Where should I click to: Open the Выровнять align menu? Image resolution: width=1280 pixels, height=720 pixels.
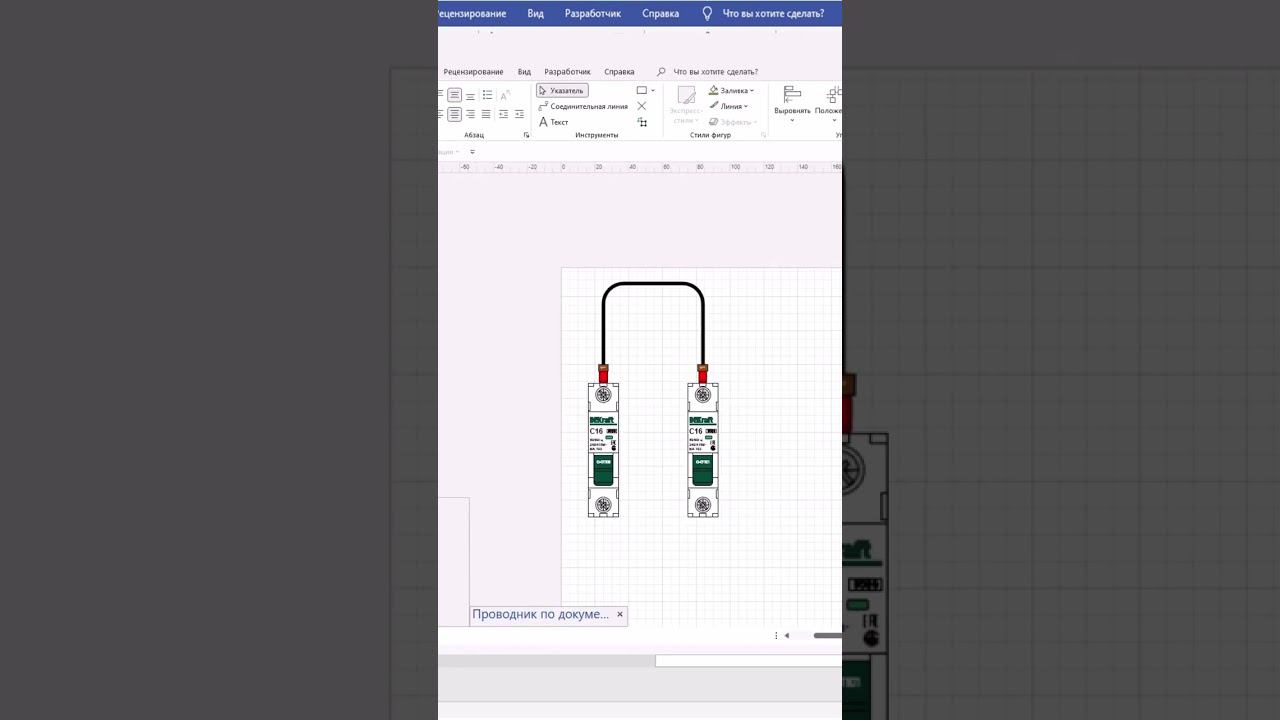point(792,105)
